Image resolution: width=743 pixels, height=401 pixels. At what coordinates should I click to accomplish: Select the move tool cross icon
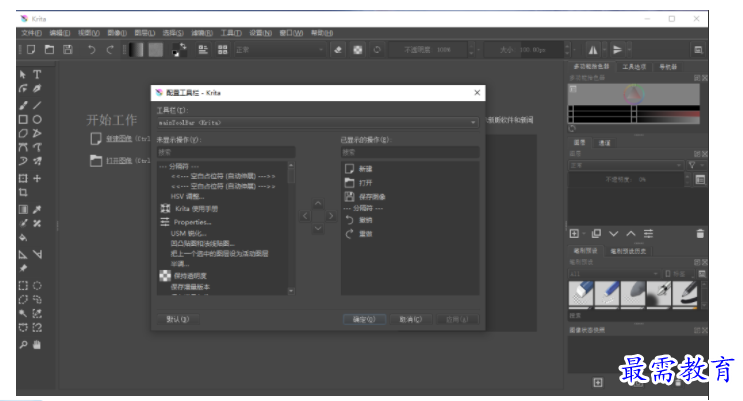(x=37, y=178)
